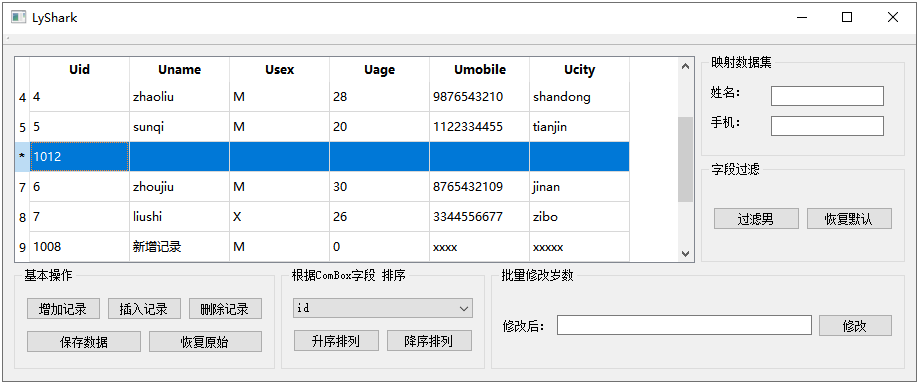
Task: Save data with the 保存数据 button
Action: point(84,342)
